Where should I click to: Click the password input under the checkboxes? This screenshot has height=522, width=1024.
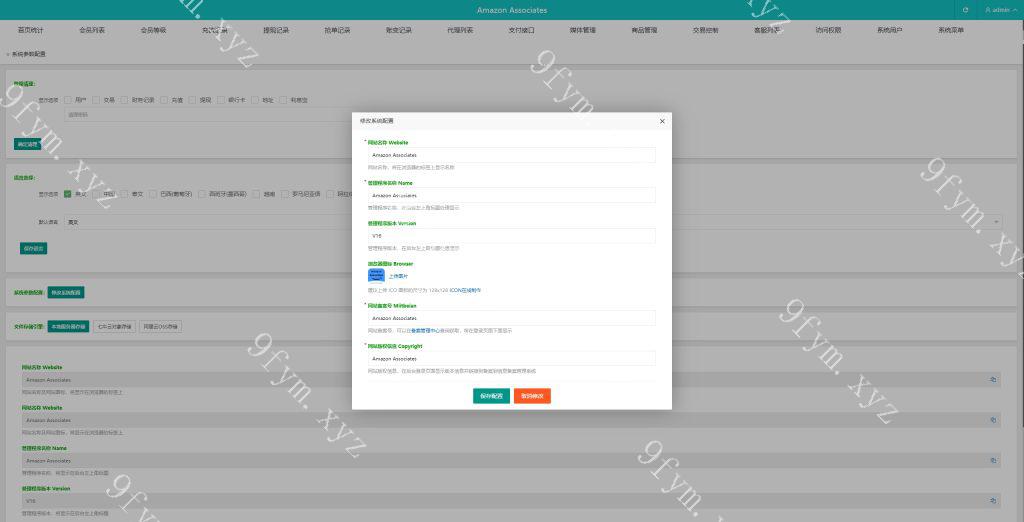tap(209, 115)
